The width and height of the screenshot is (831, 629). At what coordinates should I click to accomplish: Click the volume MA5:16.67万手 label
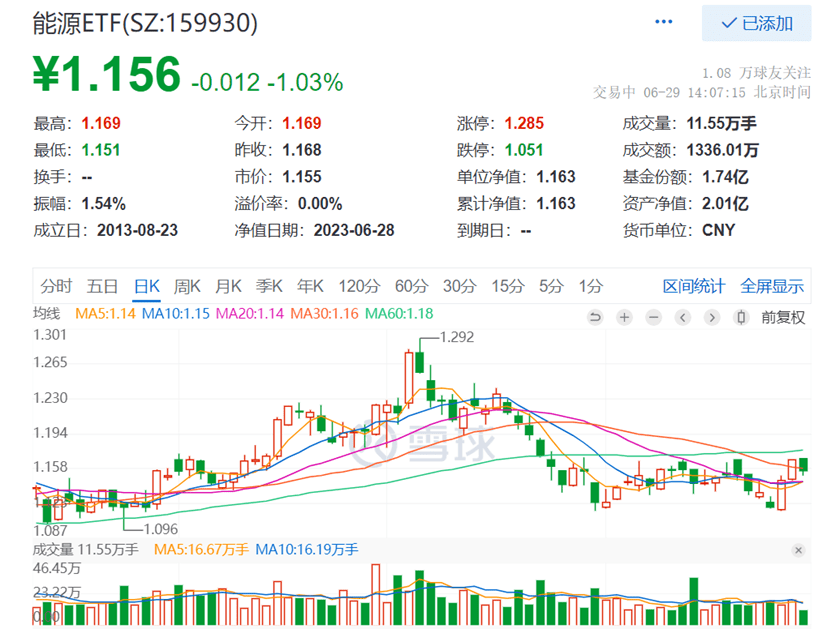201,550
